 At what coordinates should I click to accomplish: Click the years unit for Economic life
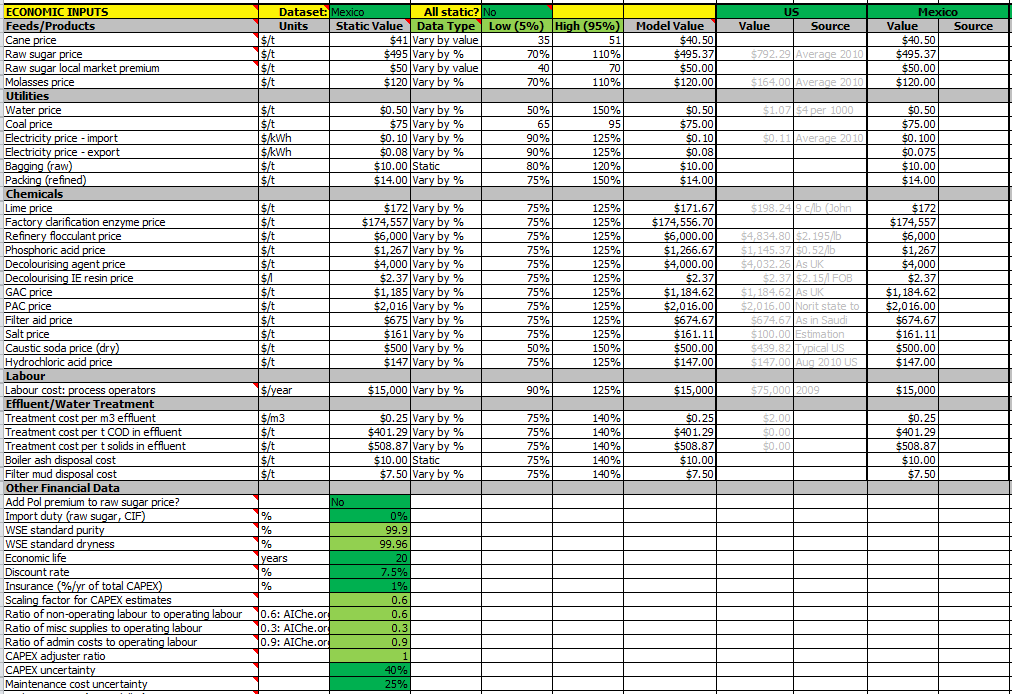(x=294, y=558)
